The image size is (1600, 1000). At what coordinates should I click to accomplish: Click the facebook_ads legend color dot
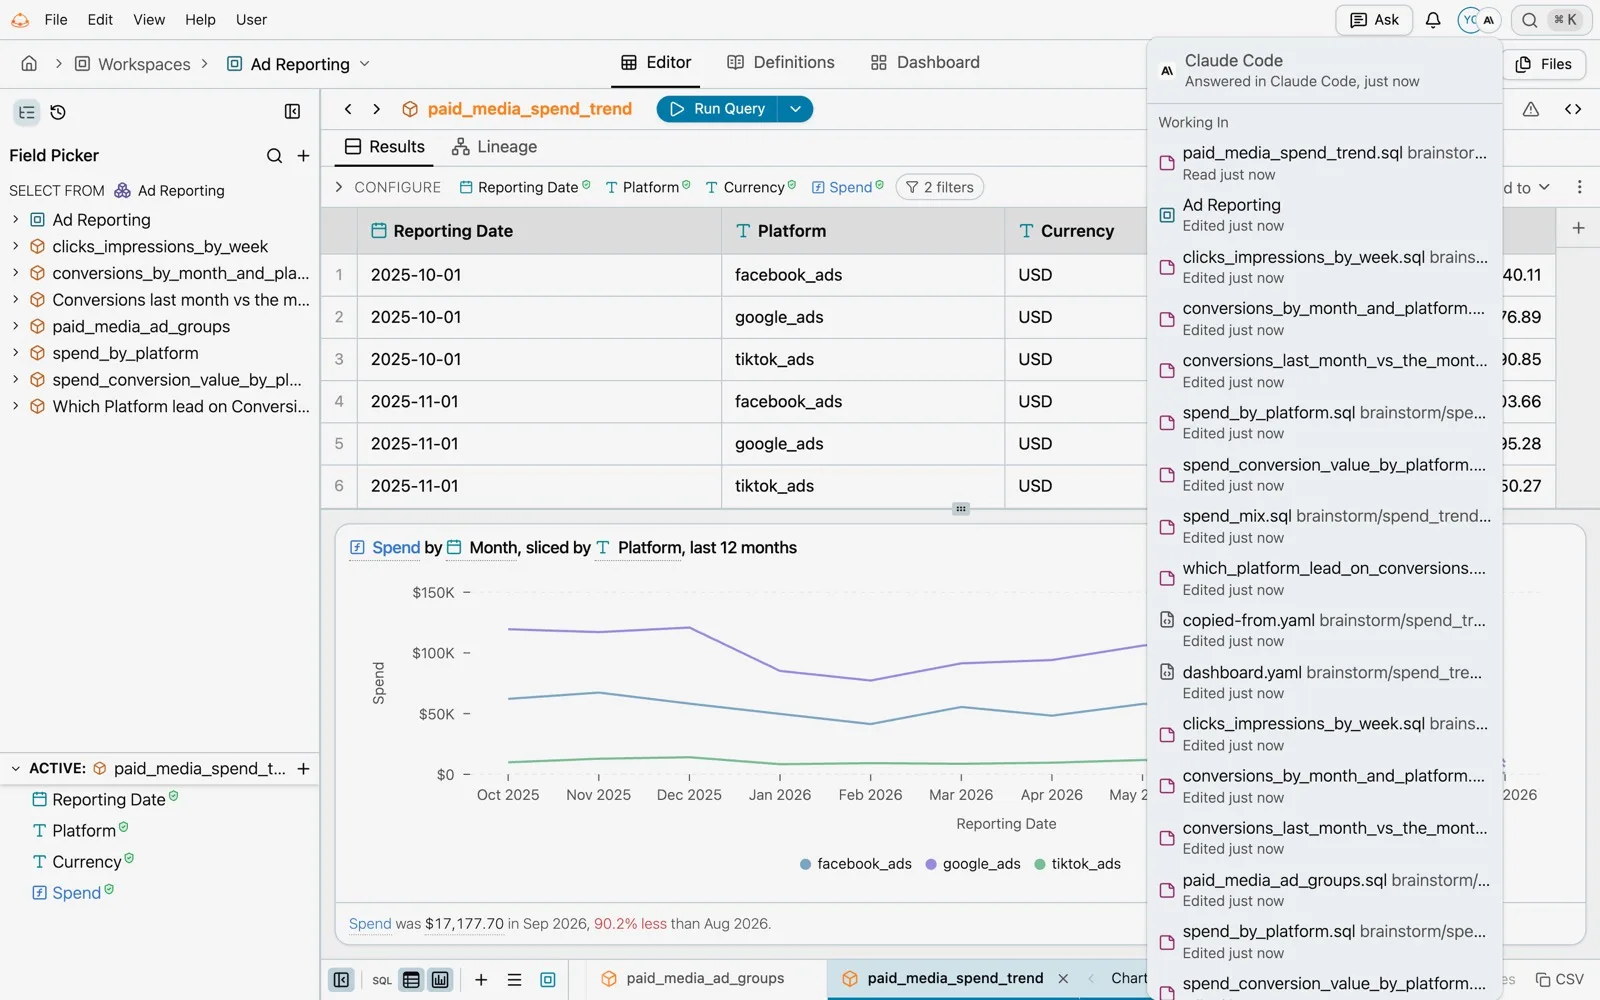tap(805, 864)
